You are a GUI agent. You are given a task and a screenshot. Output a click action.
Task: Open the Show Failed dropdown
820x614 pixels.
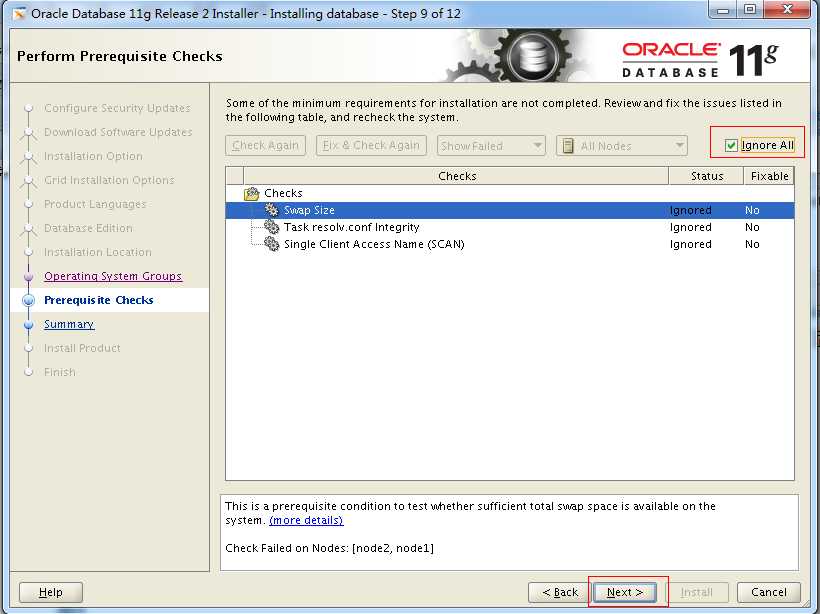click(x=491, y=145)
